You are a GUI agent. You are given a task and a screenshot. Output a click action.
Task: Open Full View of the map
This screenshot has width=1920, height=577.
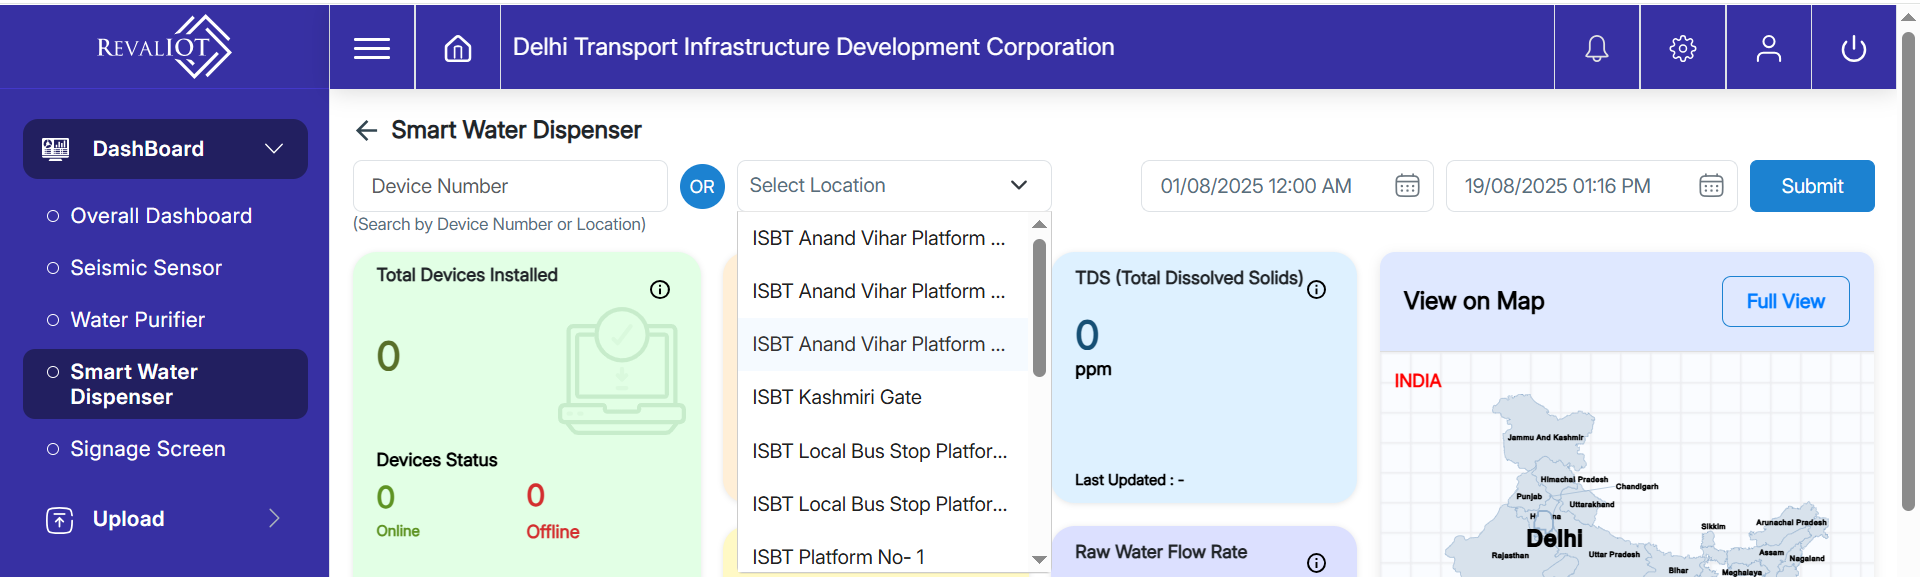(x=1785, y=301)
